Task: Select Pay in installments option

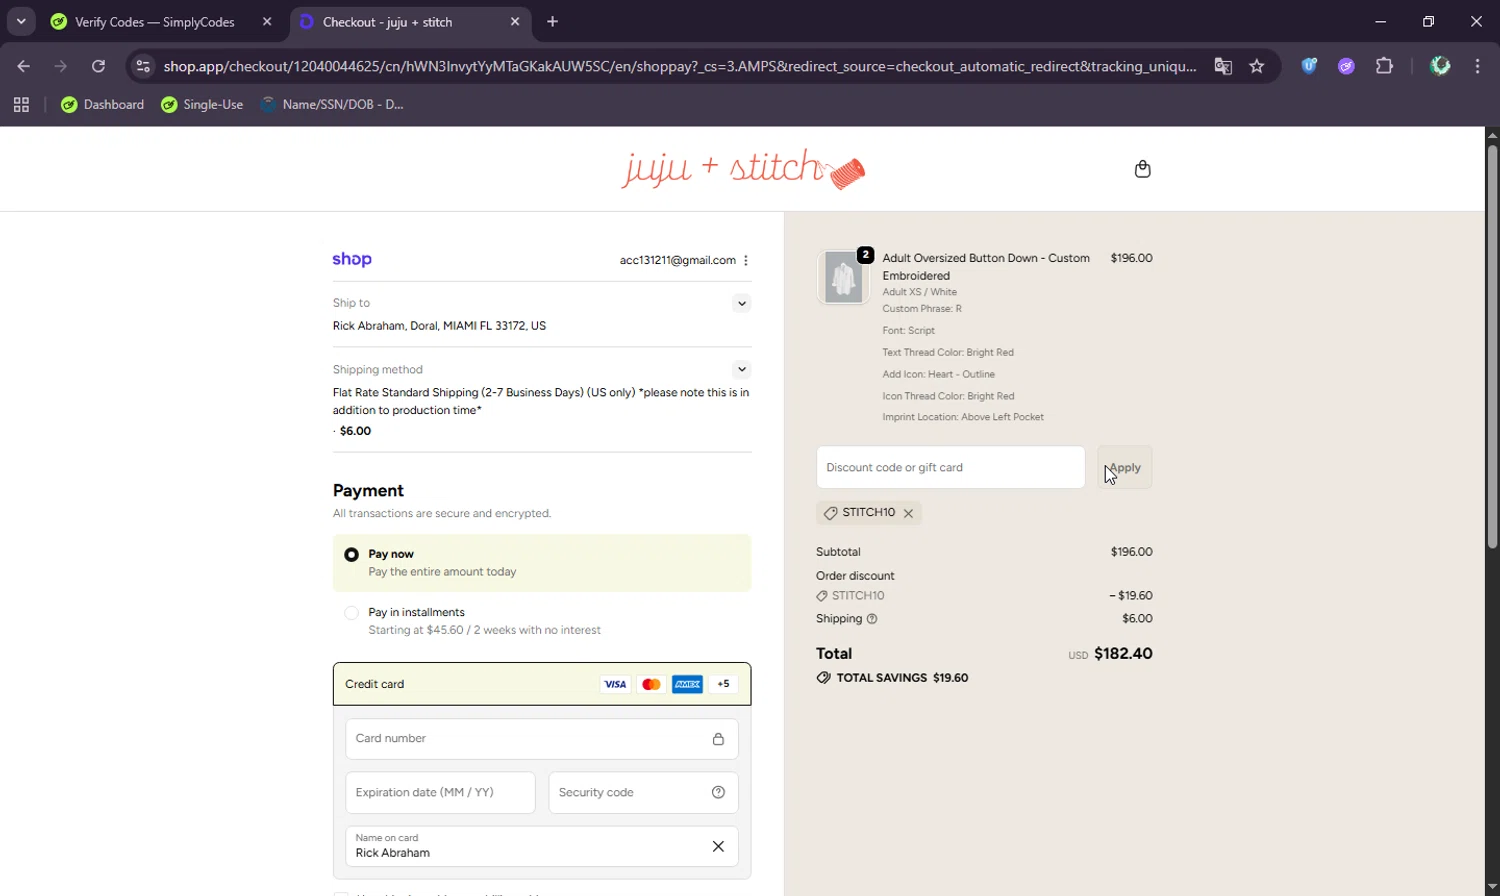Action: pyautogui.click(x=351, y=612)
